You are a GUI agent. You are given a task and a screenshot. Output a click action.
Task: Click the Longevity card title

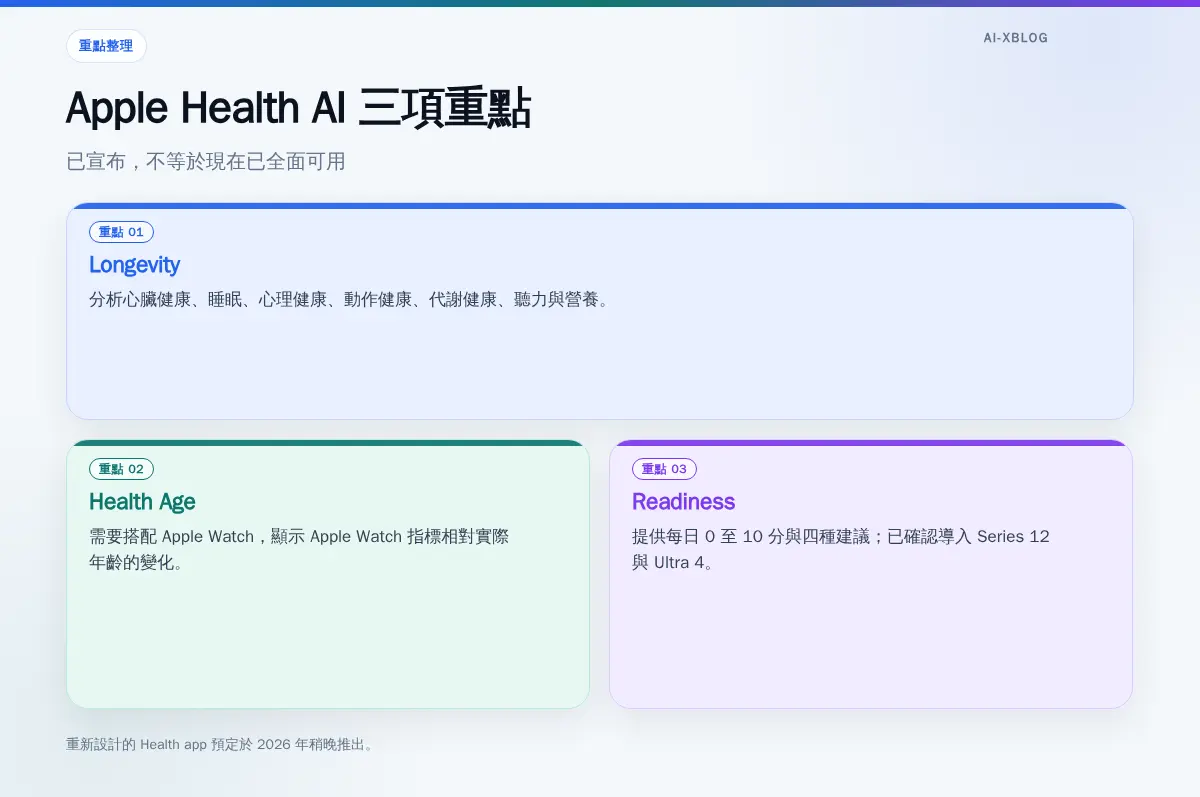tap(134, 265)
